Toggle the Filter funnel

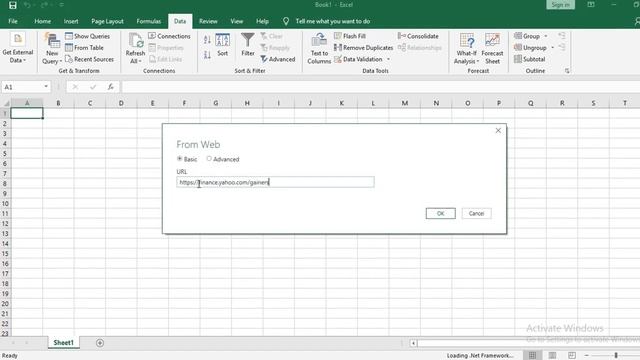(x=248, y=45)
